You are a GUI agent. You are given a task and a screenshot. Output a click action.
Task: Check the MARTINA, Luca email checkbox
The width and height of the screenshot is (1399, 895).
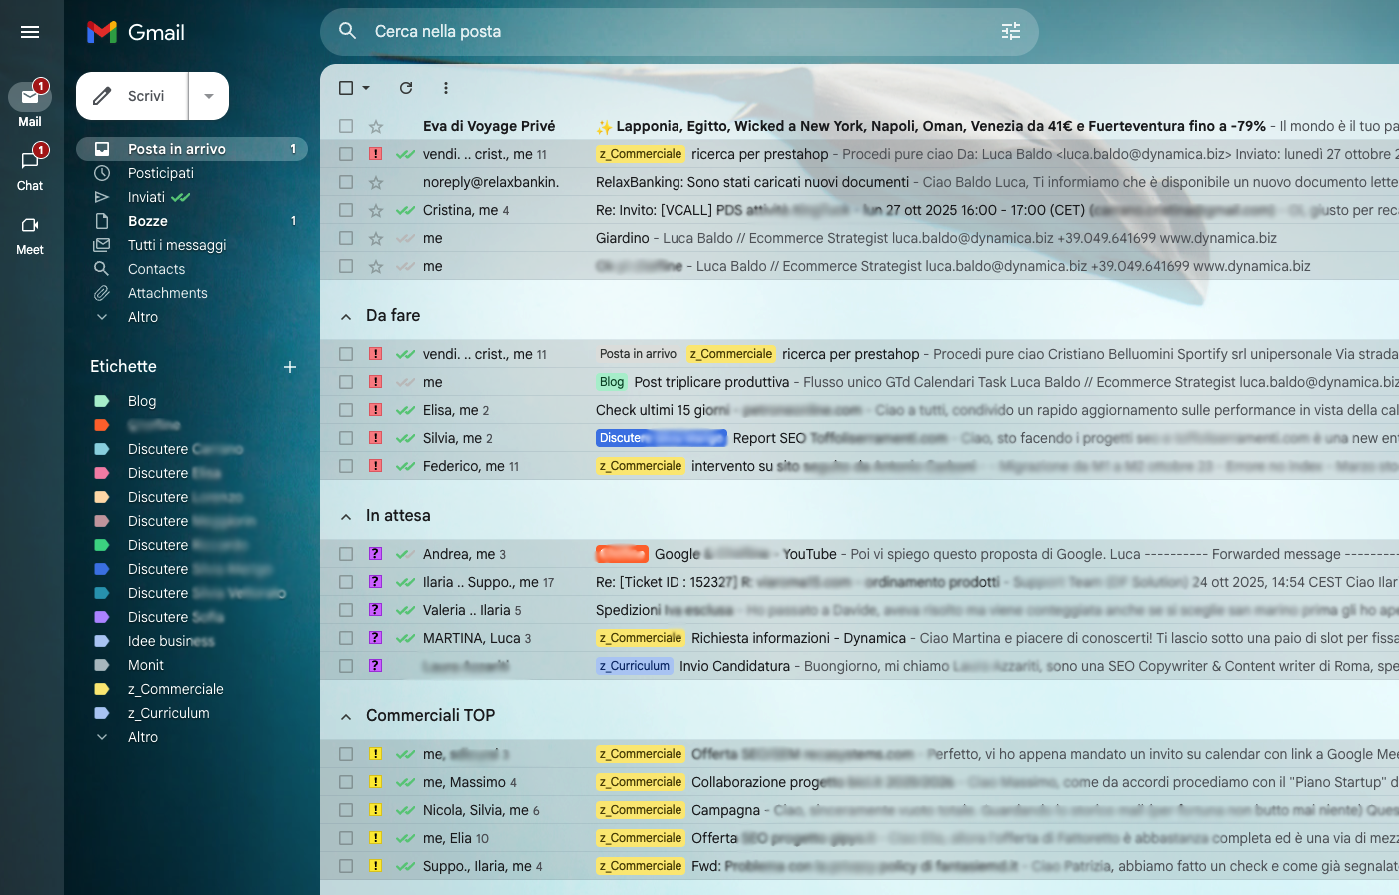pyautogui.click(x=346, y=638)
